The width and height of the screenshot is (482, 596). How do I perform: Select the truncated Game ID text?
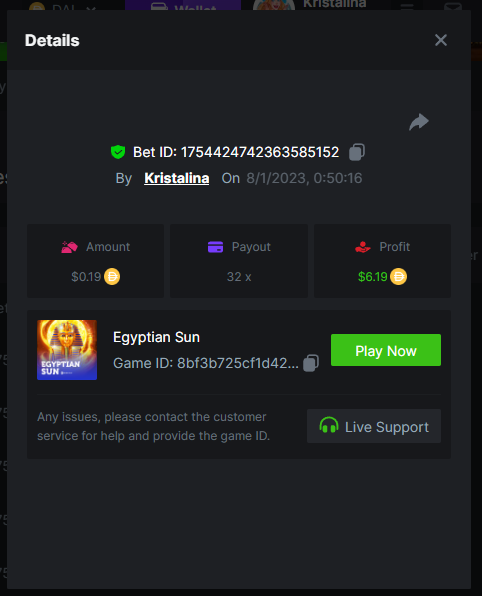(238, 363)
